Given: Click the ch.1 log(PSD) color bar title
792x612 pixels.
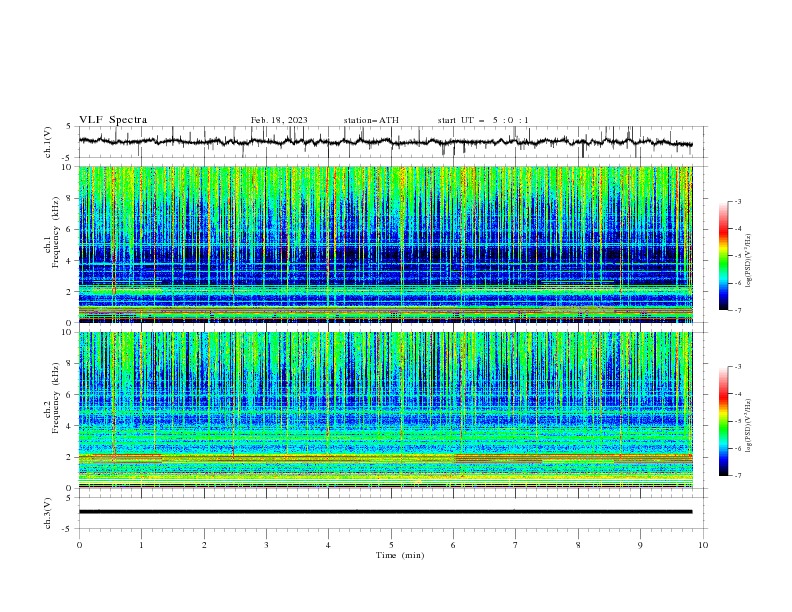Looking at the screenshot, I should point(749,261).
